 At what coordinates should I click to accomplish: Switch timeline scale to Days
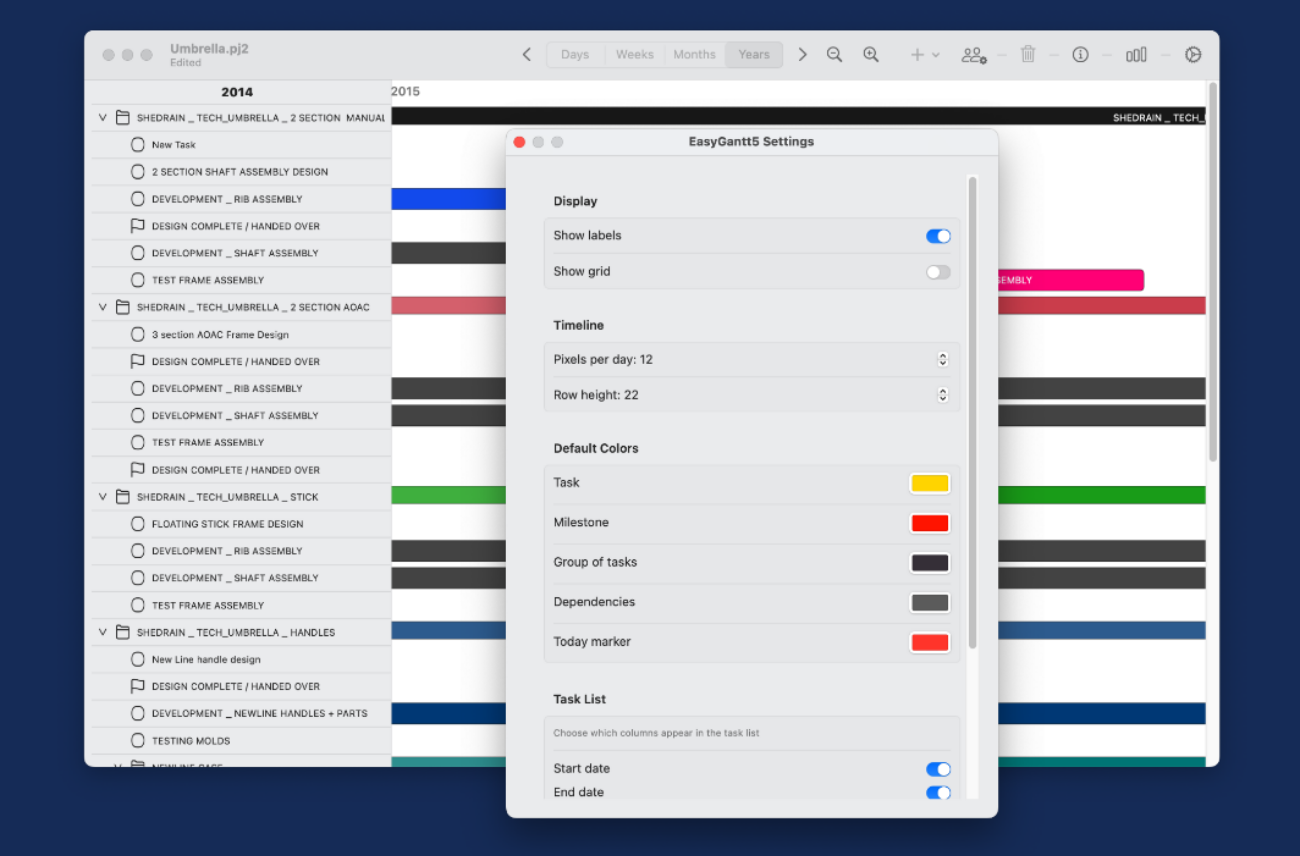point(575,55)
